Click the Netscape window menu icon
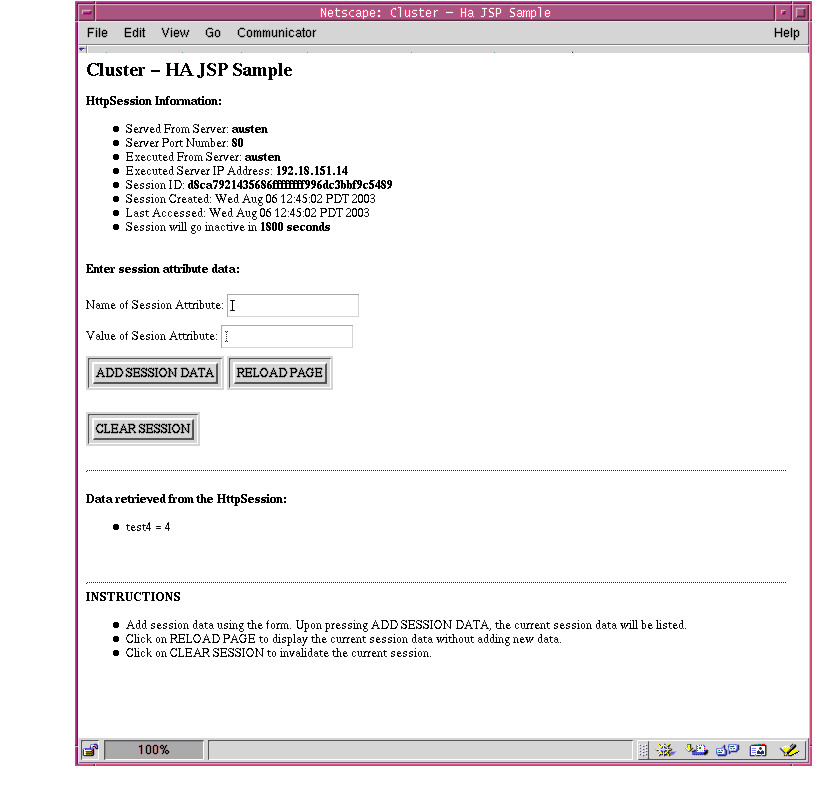Viewport: 831px width, 785px height. pos(86,12)
